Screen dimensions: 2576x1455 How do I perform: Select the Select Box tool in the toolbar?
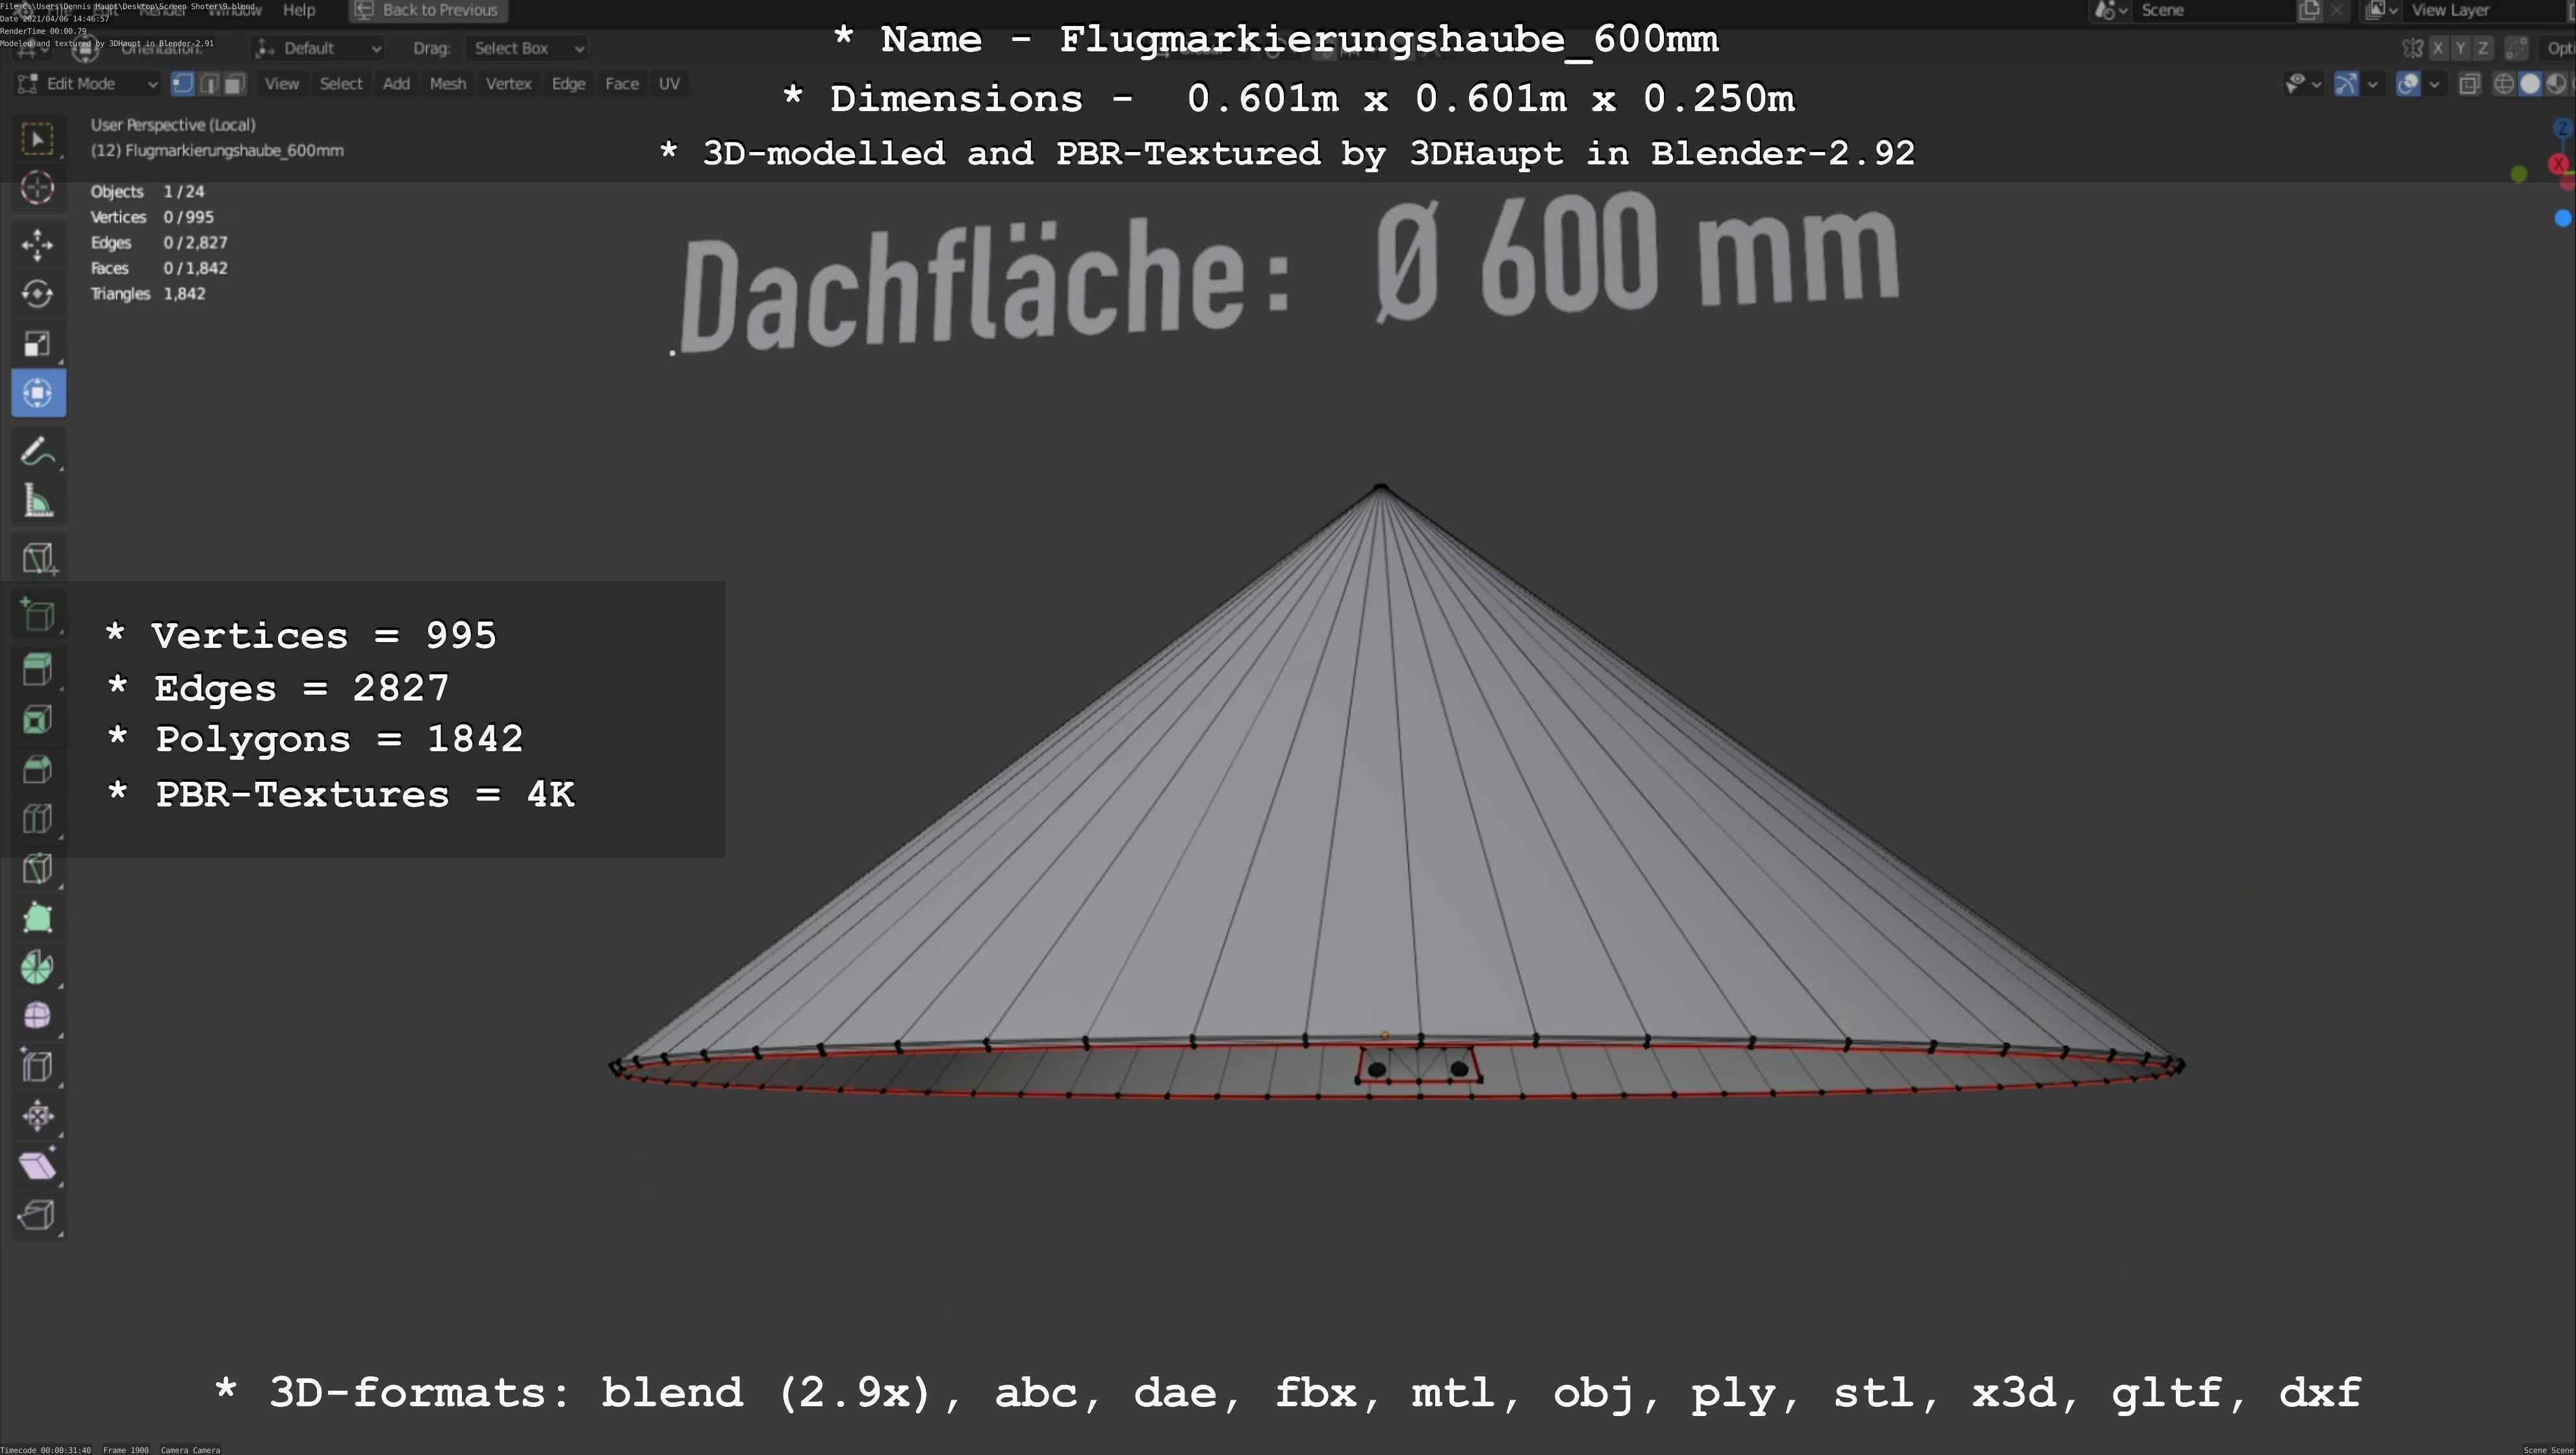click(38, 138)
